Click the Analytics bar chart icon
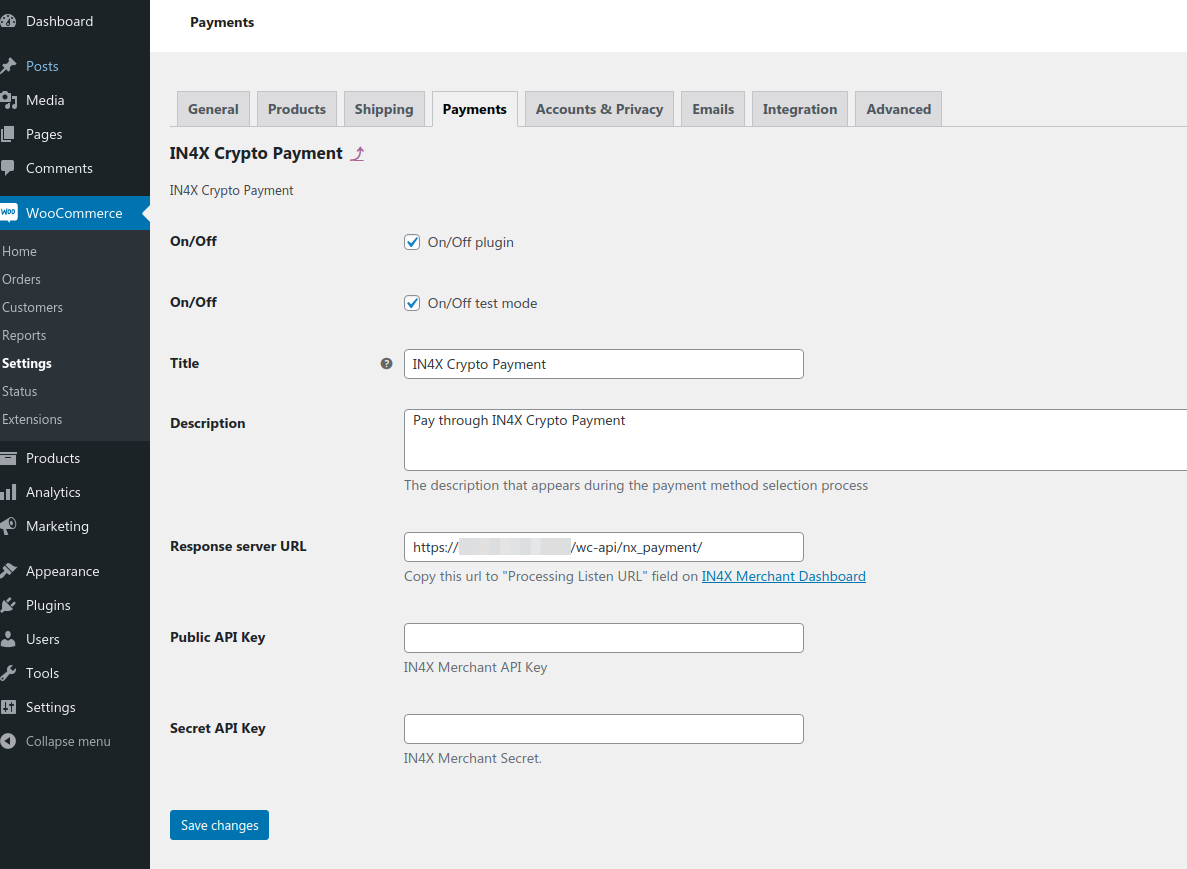The image size is (1187, 869). (8, 492)
